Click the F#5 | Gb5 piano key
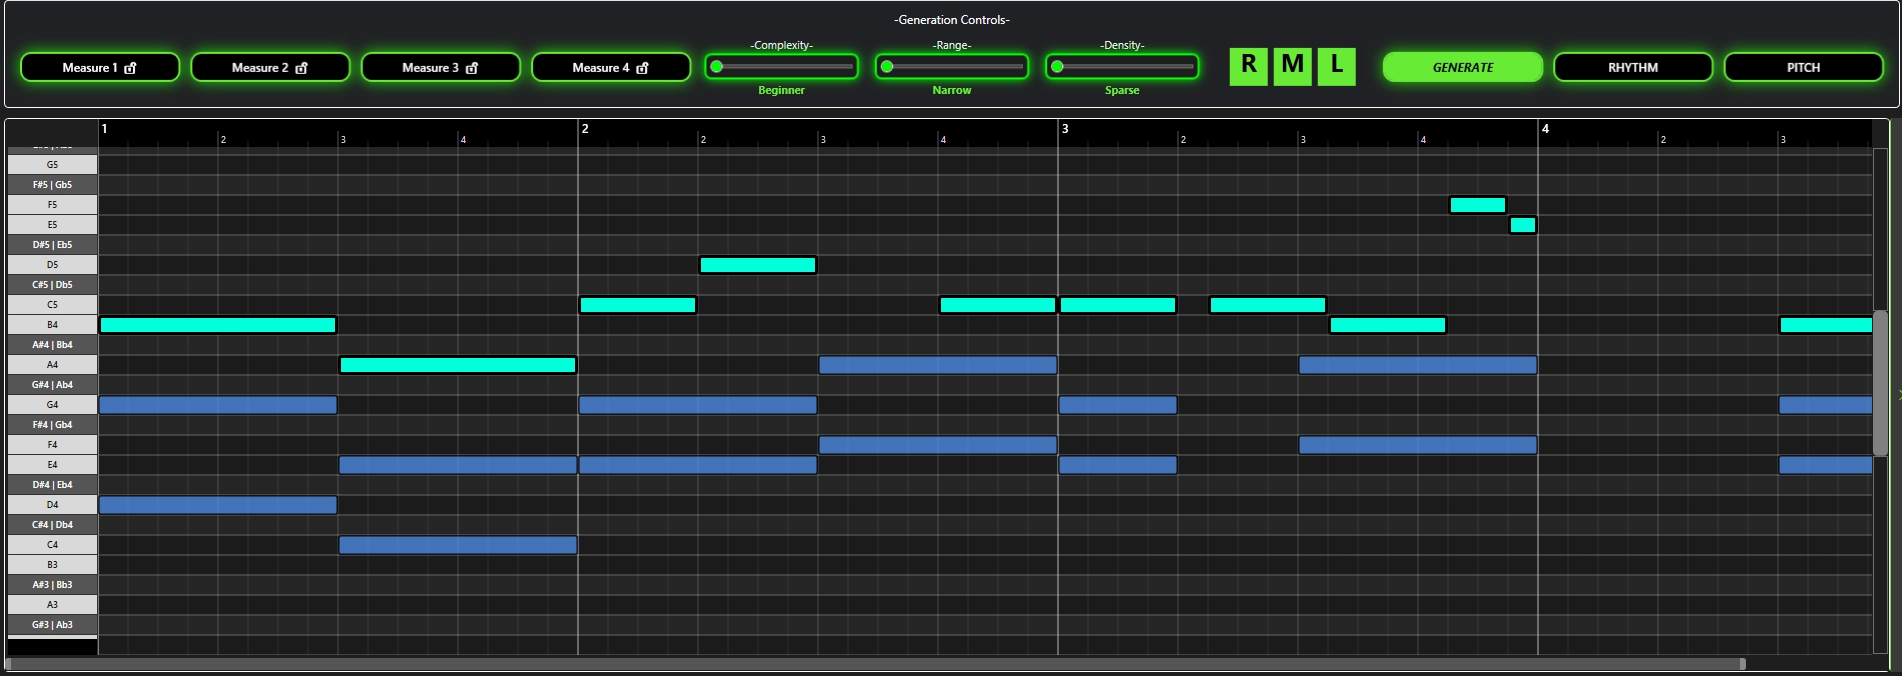This screenshot has width=1902, height=676. (x=52, y=184)
